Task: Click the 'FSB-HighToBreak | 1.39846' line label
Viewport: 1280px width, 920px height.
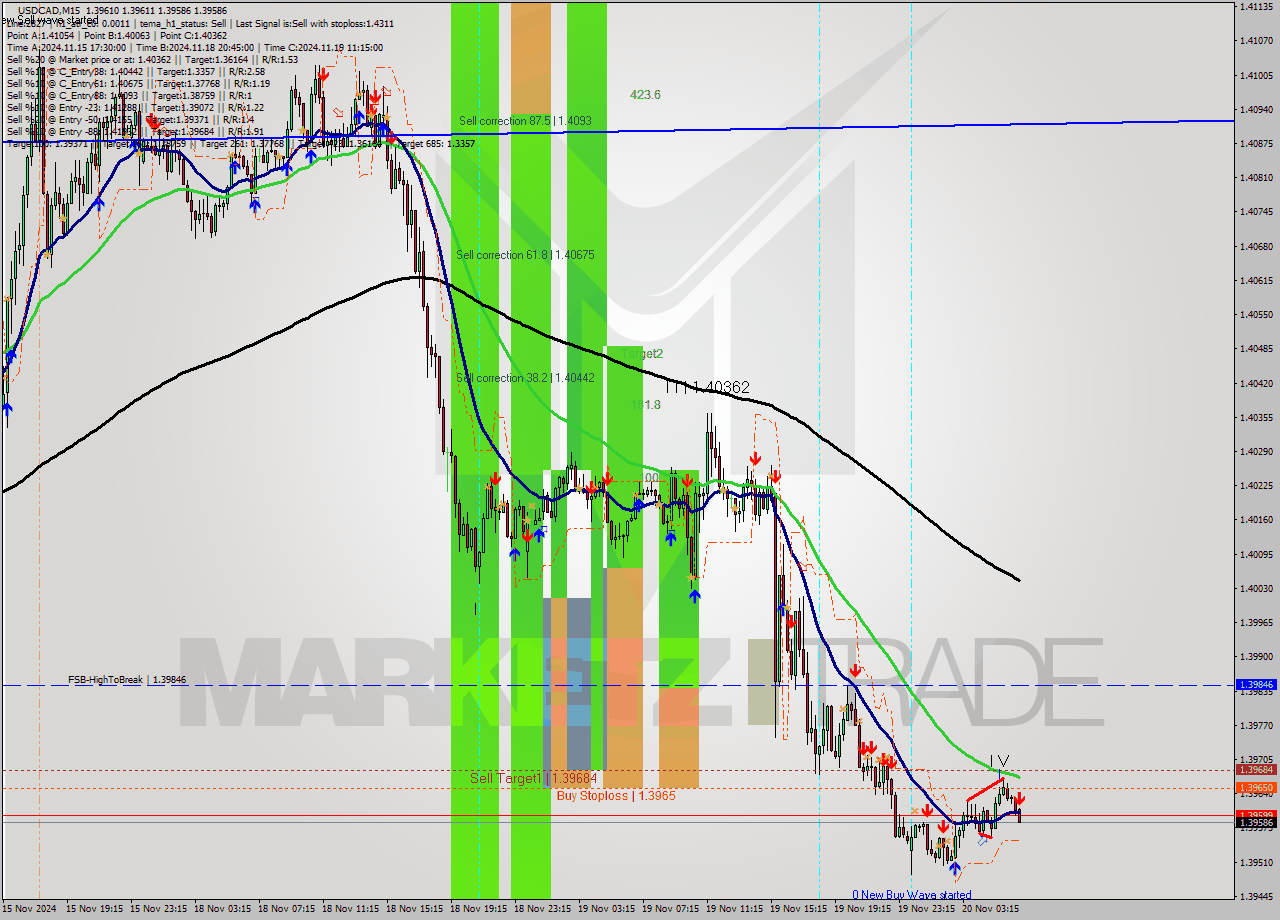Action: [x=127, y=680]
